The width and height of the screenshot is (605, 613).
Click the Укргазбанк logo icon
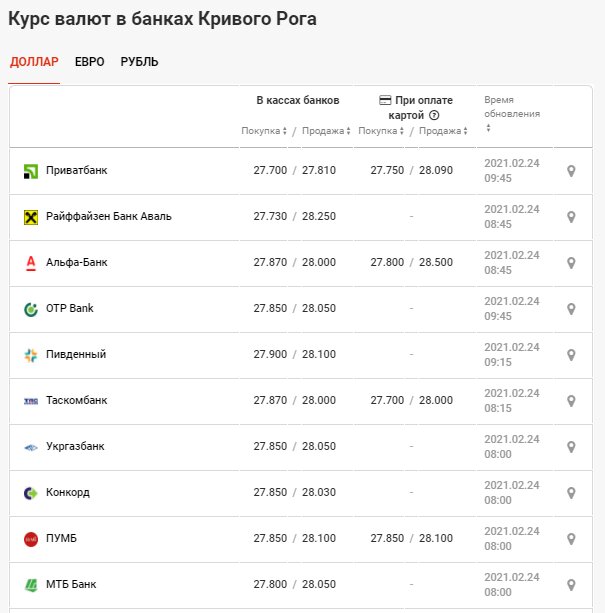pyautogui.click(x=31, y=447)
